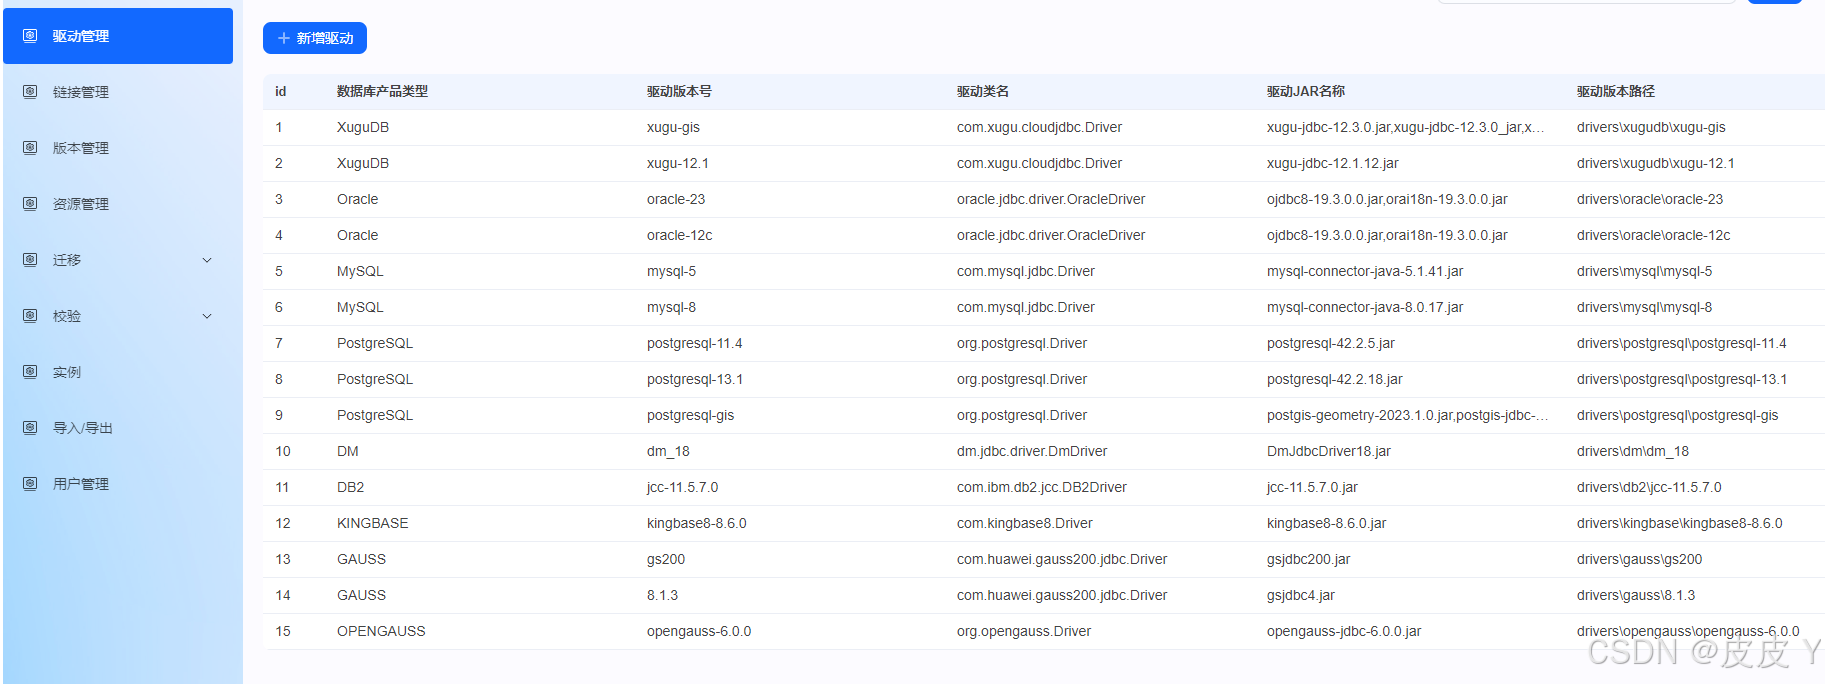Open the 用户管理 menu item
Image resolution: width=1825 pixels, height=684 pixels.
(118, 484)
